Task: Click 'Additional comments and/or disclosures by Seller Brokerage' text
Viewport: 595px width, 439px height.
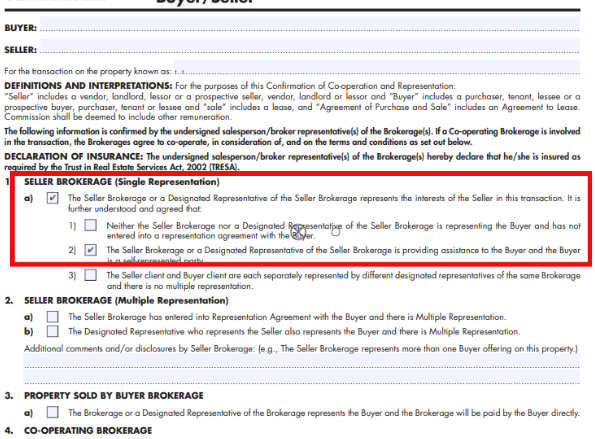Action: pos(140,349)
